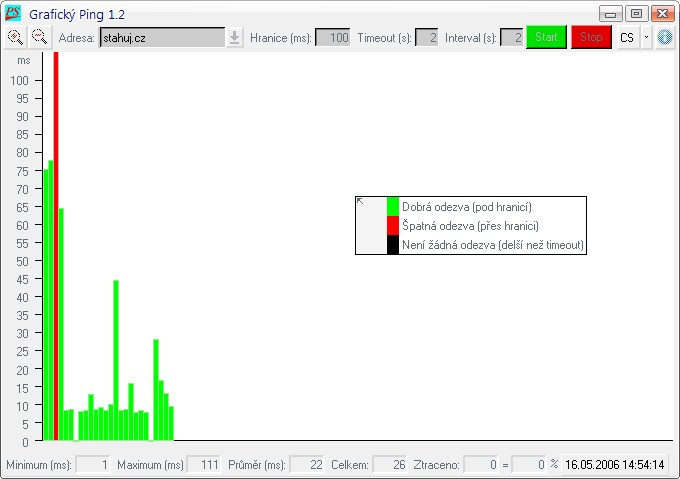The image size is (680, 479).
Task: Expand the language dropdown arrow next to CS
Action: [646, 38]
